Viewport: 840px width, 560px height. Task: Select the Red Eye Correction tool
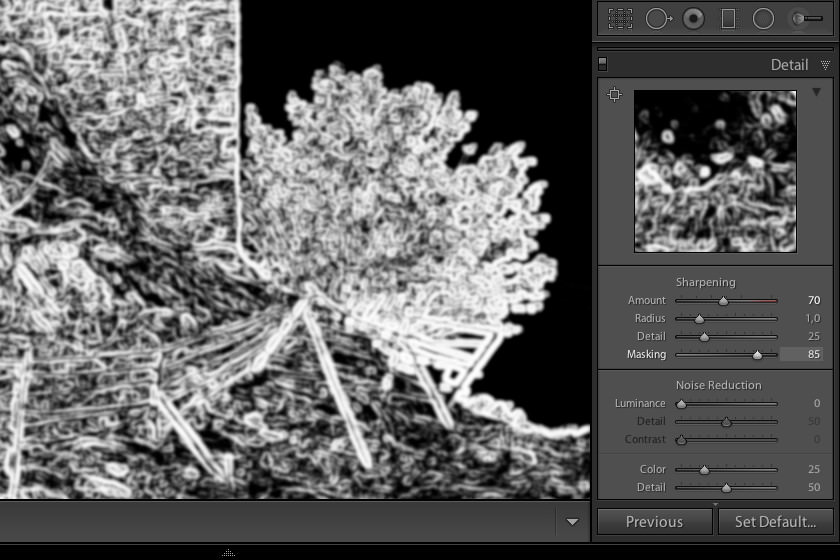tap(693, 19)
